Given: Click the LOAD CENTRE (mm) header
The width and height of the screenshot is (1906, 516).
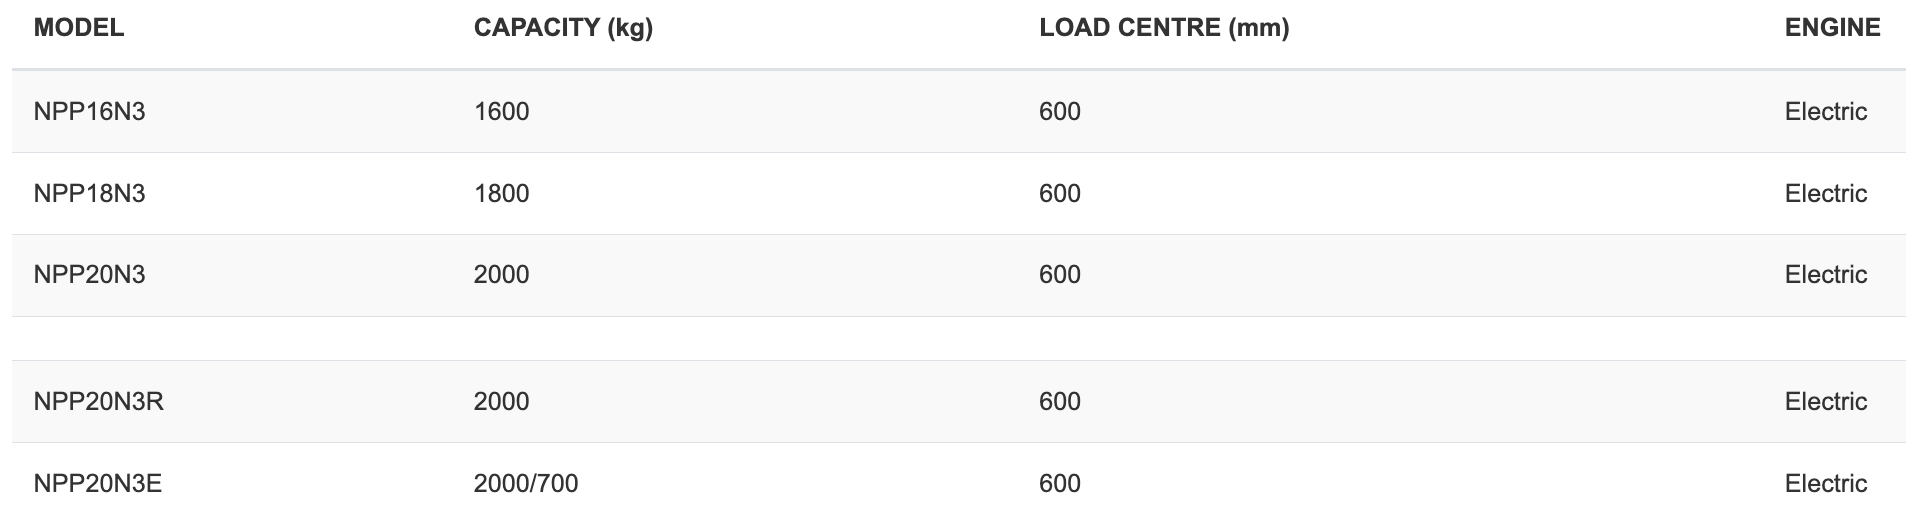Looking at the screenshot, I should [1164, 28].
